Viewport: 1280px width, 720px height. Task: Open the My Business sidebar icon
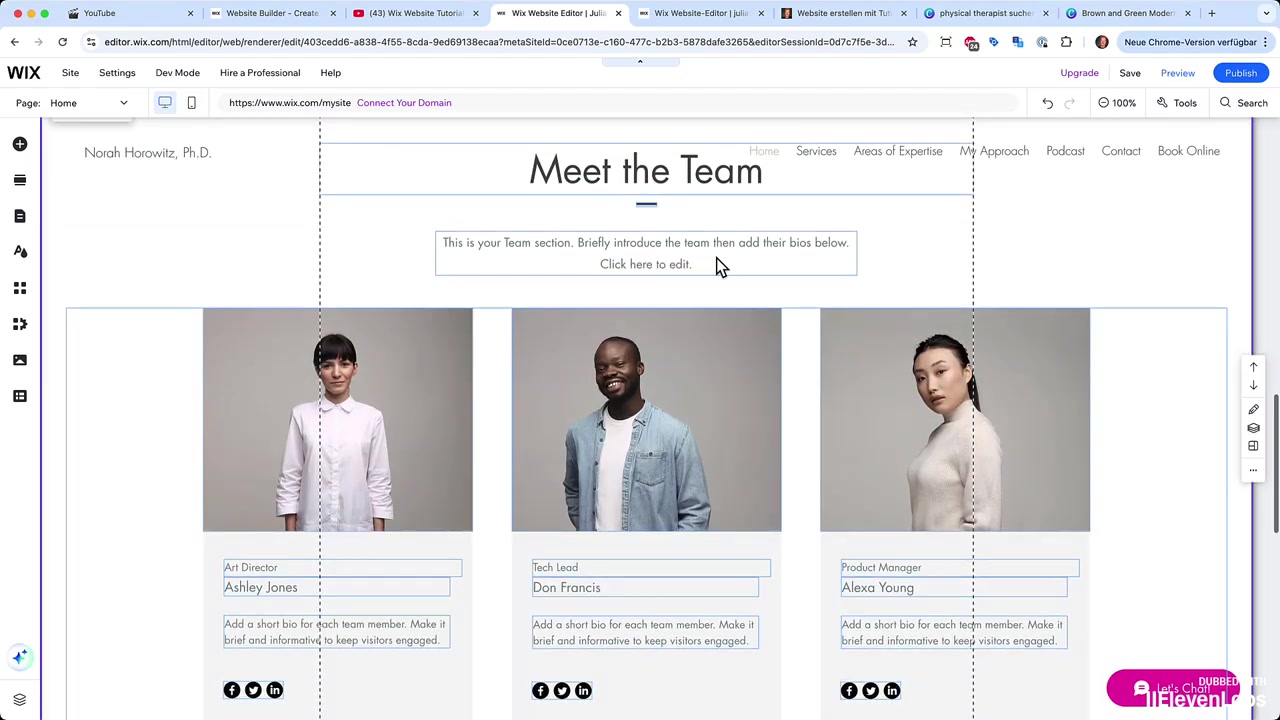pos(20,324)
